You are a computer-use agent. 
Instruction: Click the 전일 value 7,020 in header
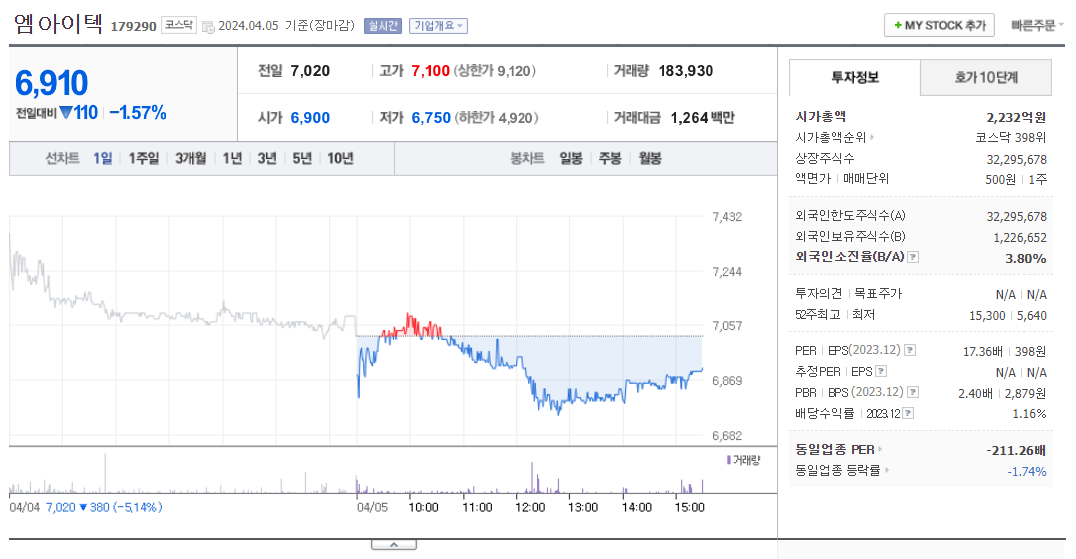click(x=310, y=71)
